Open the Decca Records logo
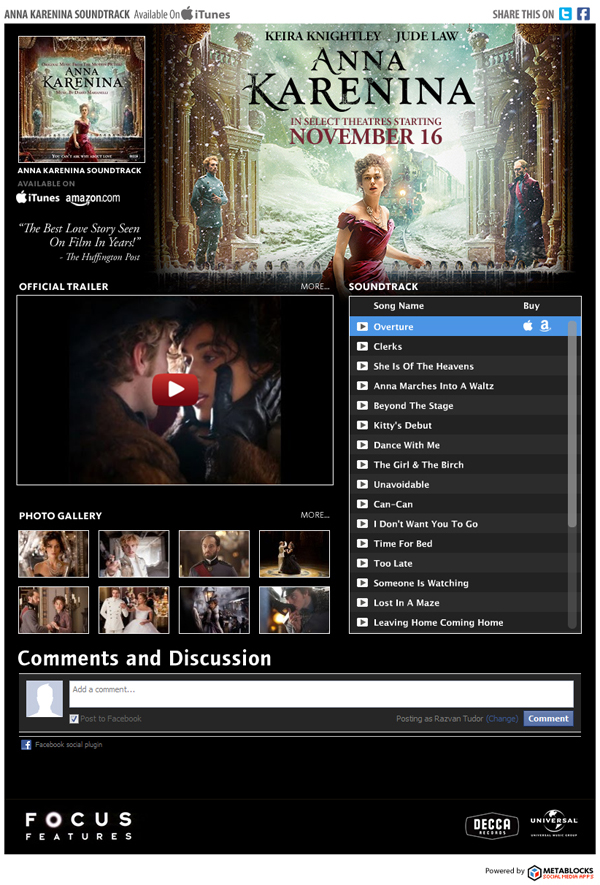Image resolution: width=600 pixels, height=885 pixels. (x=492, y=826)
